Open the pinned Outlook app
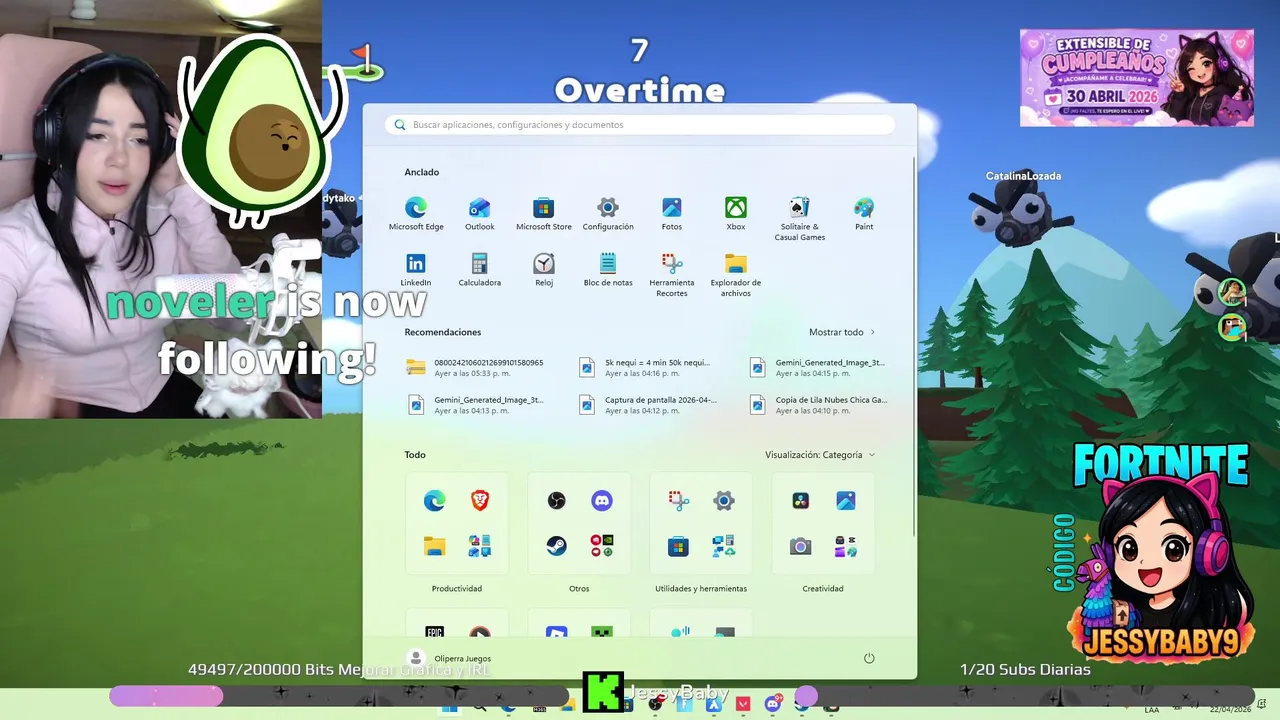1280x720 pixels. point(480,213)
